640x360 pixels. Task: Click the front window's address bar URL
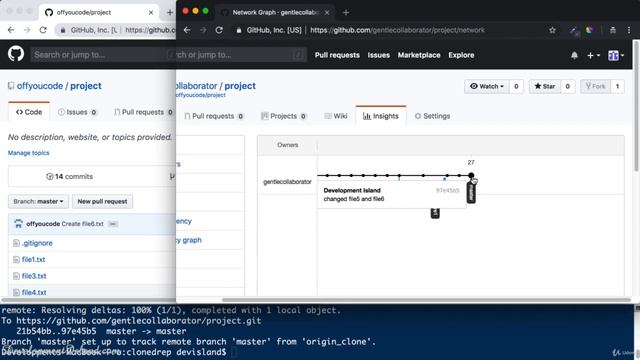pyautogui.click(x=397, y=30)
